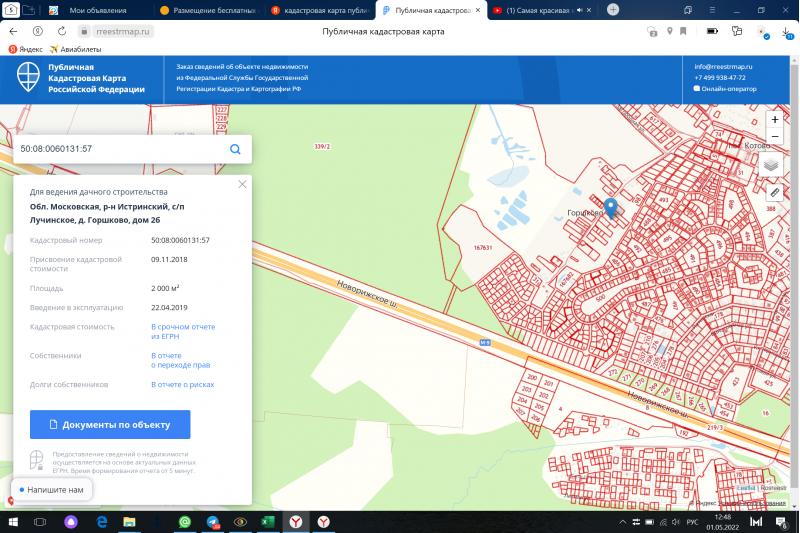This screenshot has width=800, height=533.
Task: Open the map layers selector
Action: pyautogui.click(x=771, y=165)
